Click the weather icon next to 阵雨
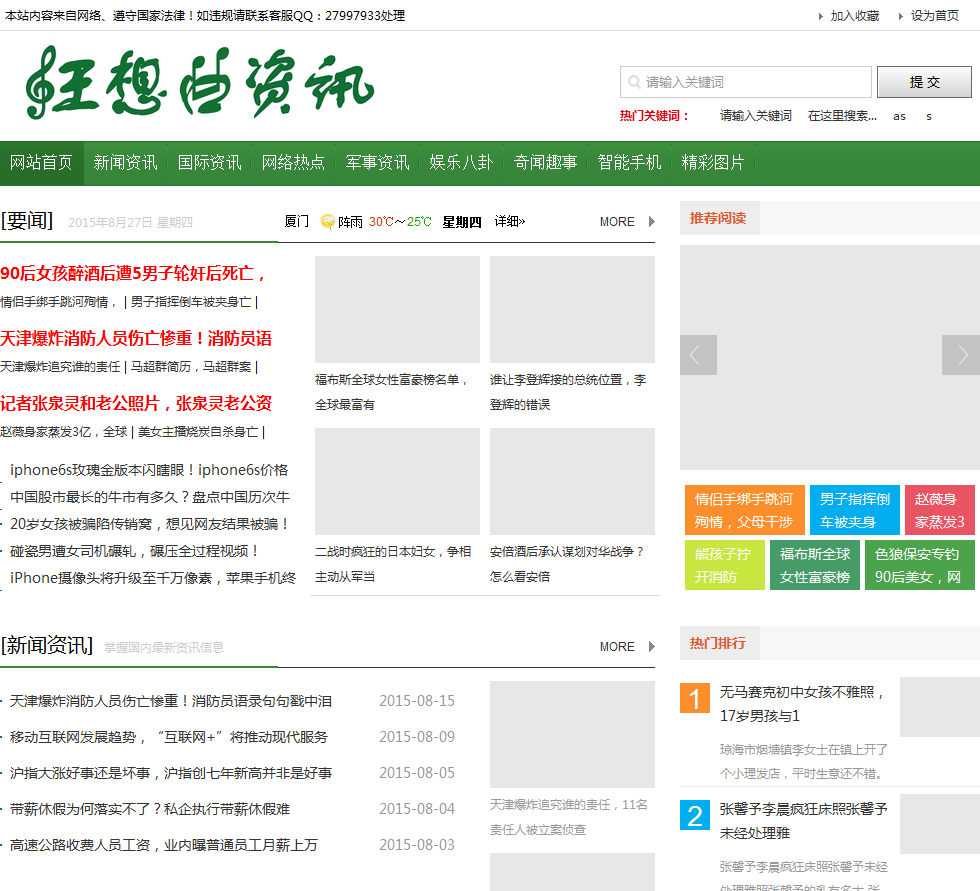The height and width of the screenshot is (891, 980). point(328,221)
